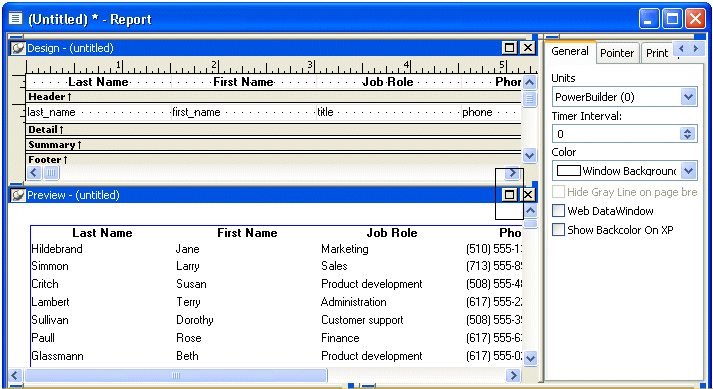Click Design pane scroll right arrow
713x389 pixels.
[x=512, y=172]
